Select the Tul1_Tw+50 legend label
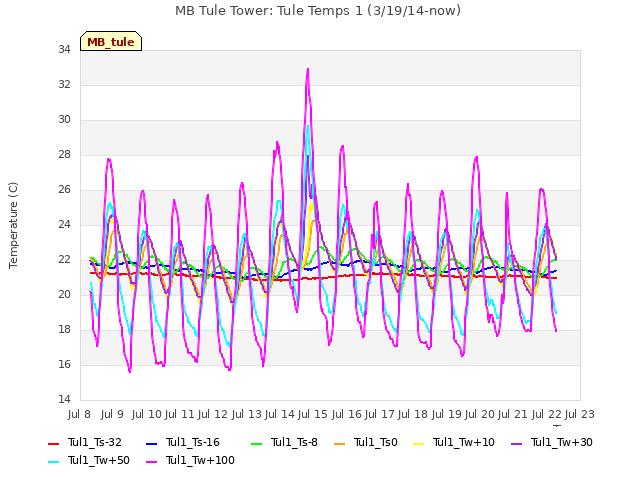640x480 pixels. pyautogui.click(x=99, y=460)
